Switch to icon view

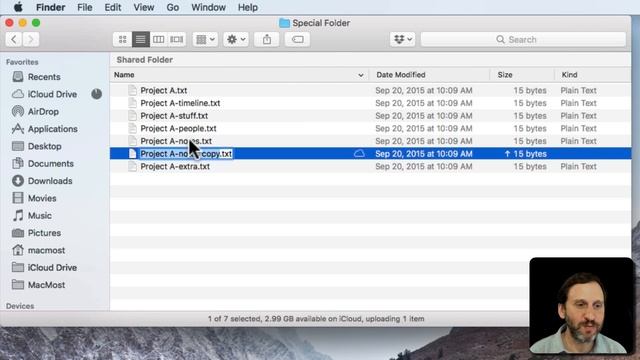click(x=122, y=39)
